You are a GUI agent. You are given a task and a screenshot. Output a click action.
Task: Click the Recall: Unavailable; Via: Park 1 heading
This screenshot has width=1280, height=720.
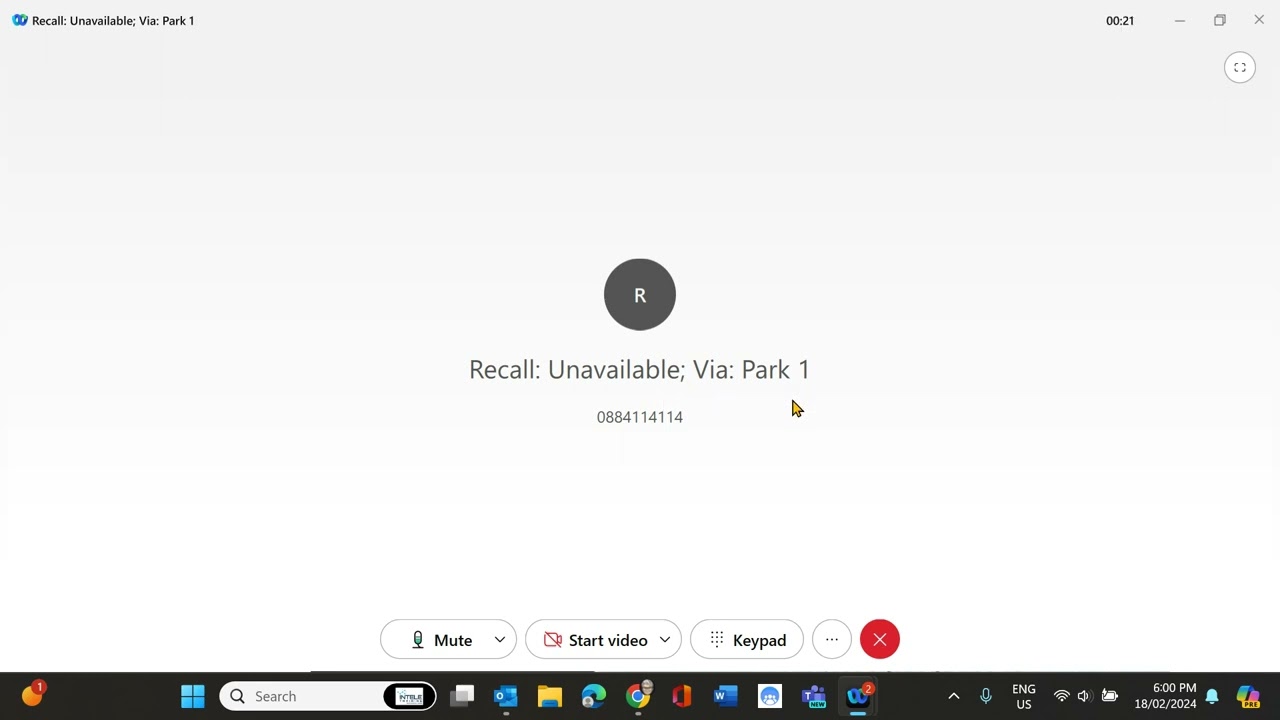point(640,370)
